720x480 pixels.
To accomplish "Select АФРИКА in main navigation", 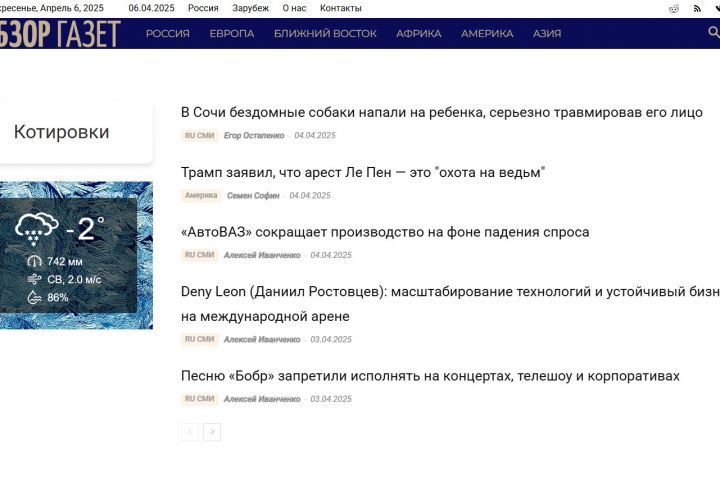I will 419,34.
